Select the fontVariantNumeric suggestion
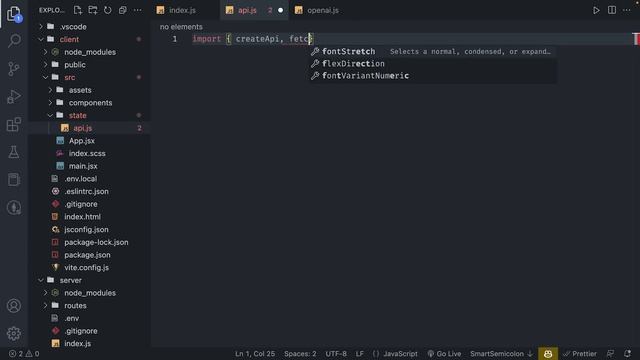This screenshot has height=360, width=640. (x=433, y=76)
